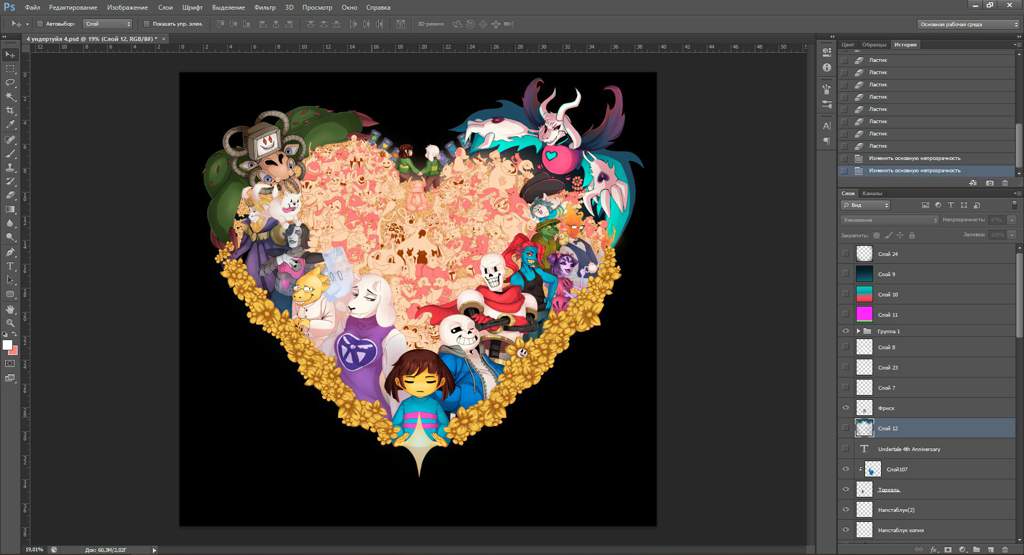The image size is (1024, 555).
Task: Click the Слой 10 layer thumbnail
Action: [864, 294]
